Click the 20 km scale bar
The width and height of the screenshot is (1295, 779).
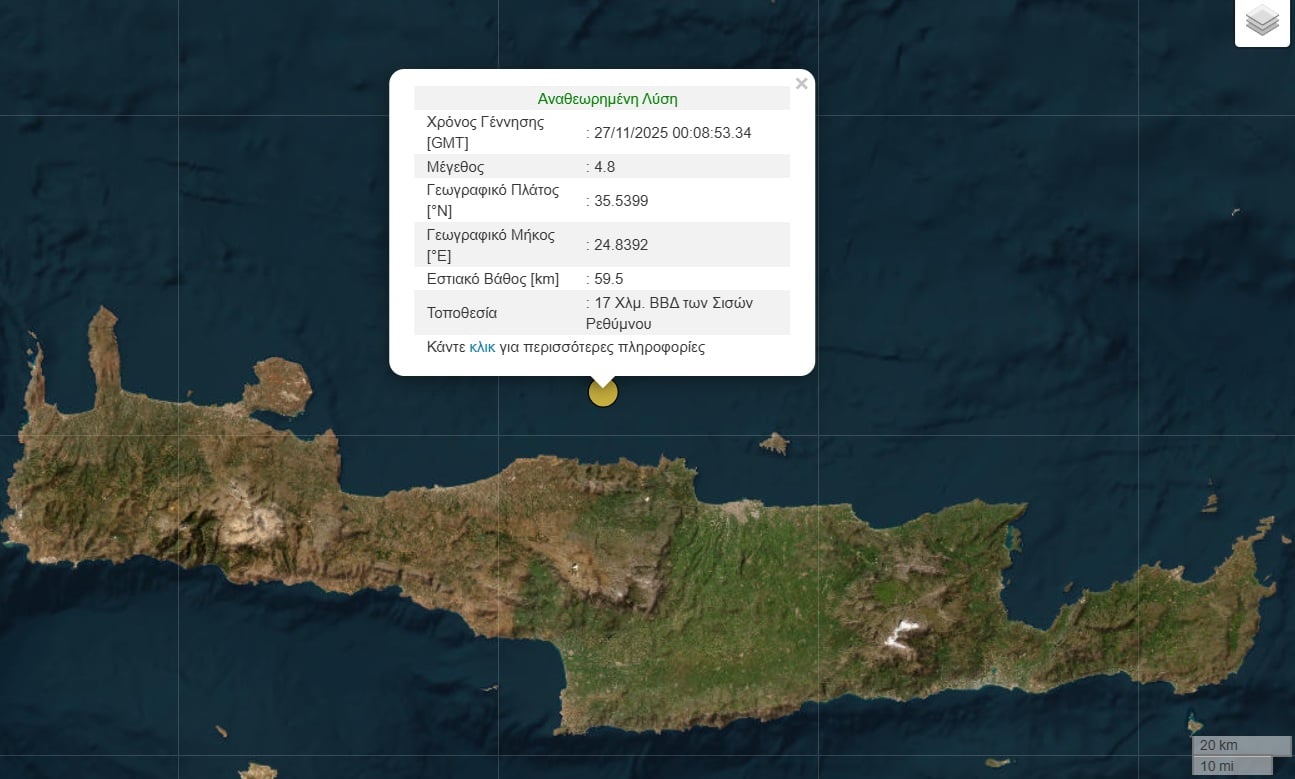(x=1241, y=745)
